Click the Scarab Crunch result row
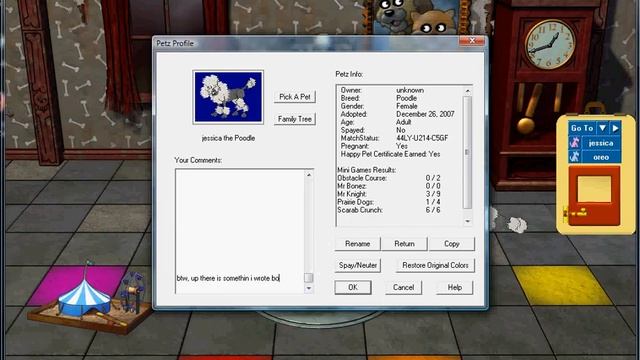 (389, 210)
